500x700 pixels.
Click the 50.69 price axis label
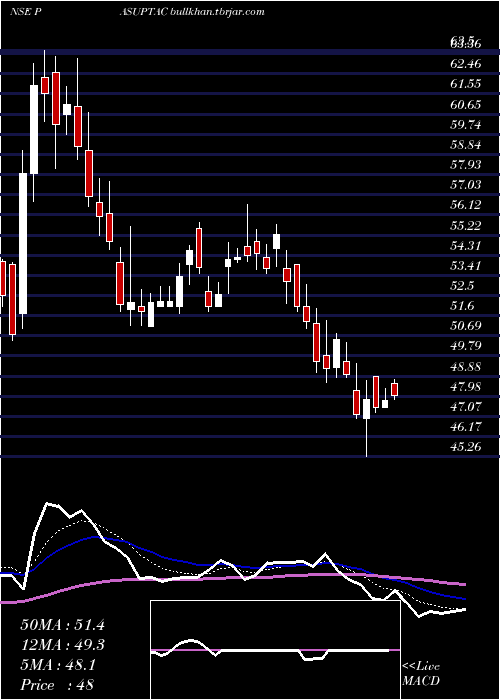466,326
